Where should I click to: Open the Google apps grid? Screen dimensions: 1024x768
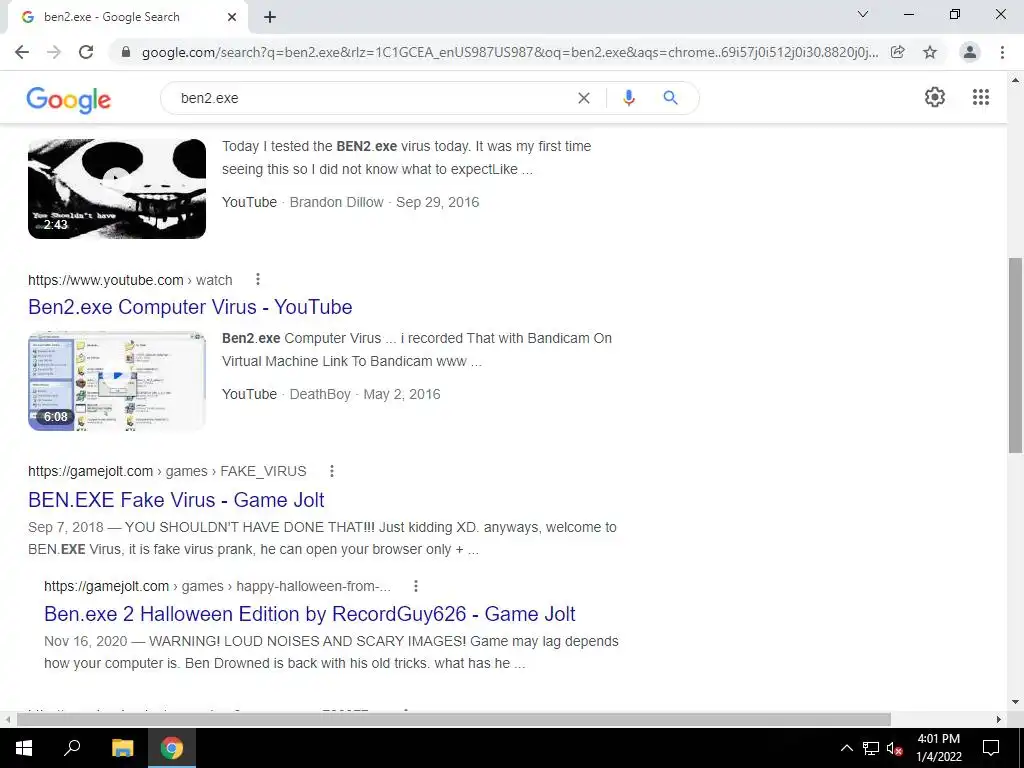(981, 97)
